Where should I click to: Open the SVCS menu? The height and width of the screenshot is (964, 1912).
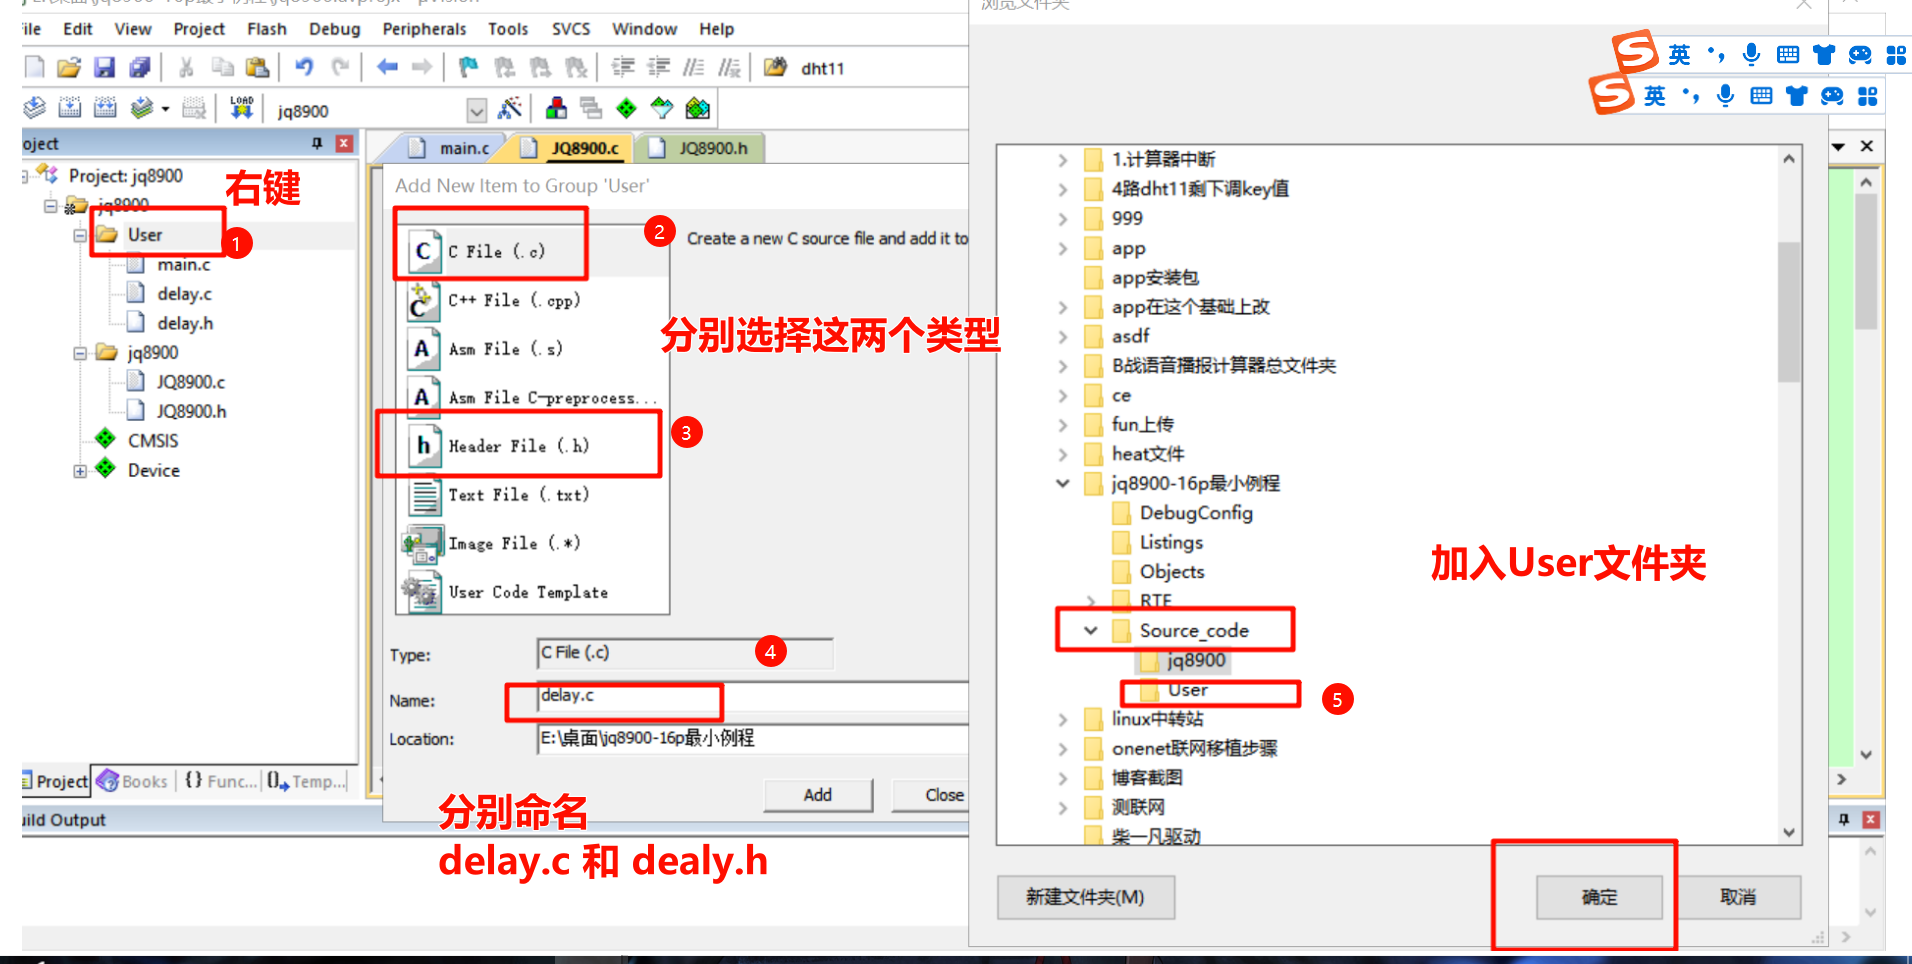tap(571, 29)
